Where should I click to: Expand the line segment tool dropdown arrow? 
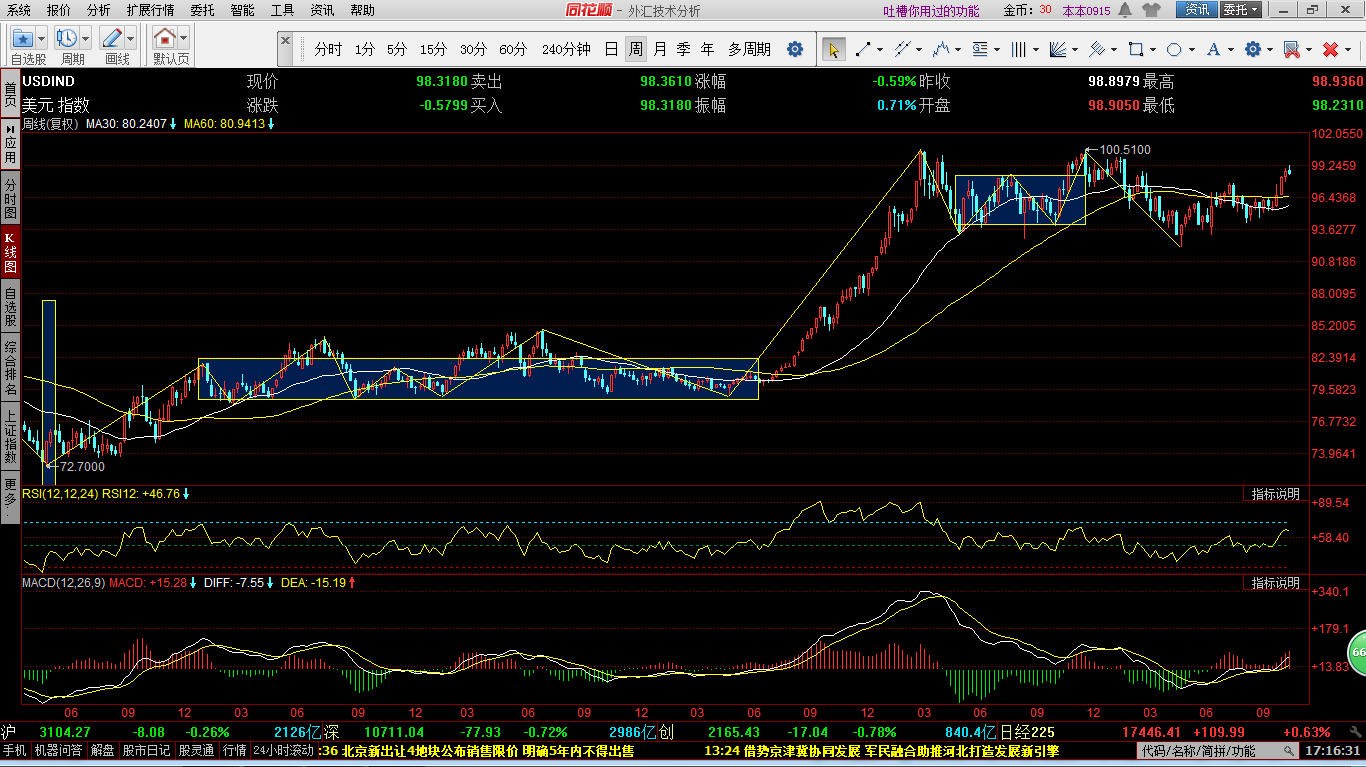click(879, 49)
